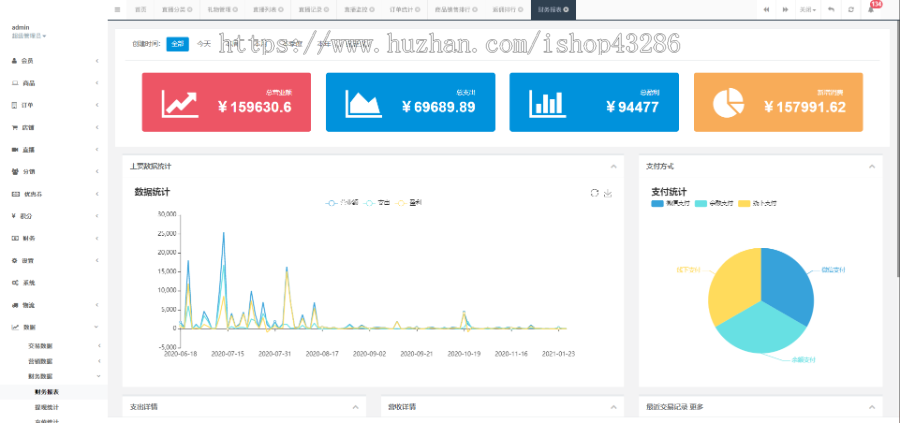This screenshot has height=423, width=900.
Task: Toggle the 余额支付 cyan legend item
Action: point(713,204)
